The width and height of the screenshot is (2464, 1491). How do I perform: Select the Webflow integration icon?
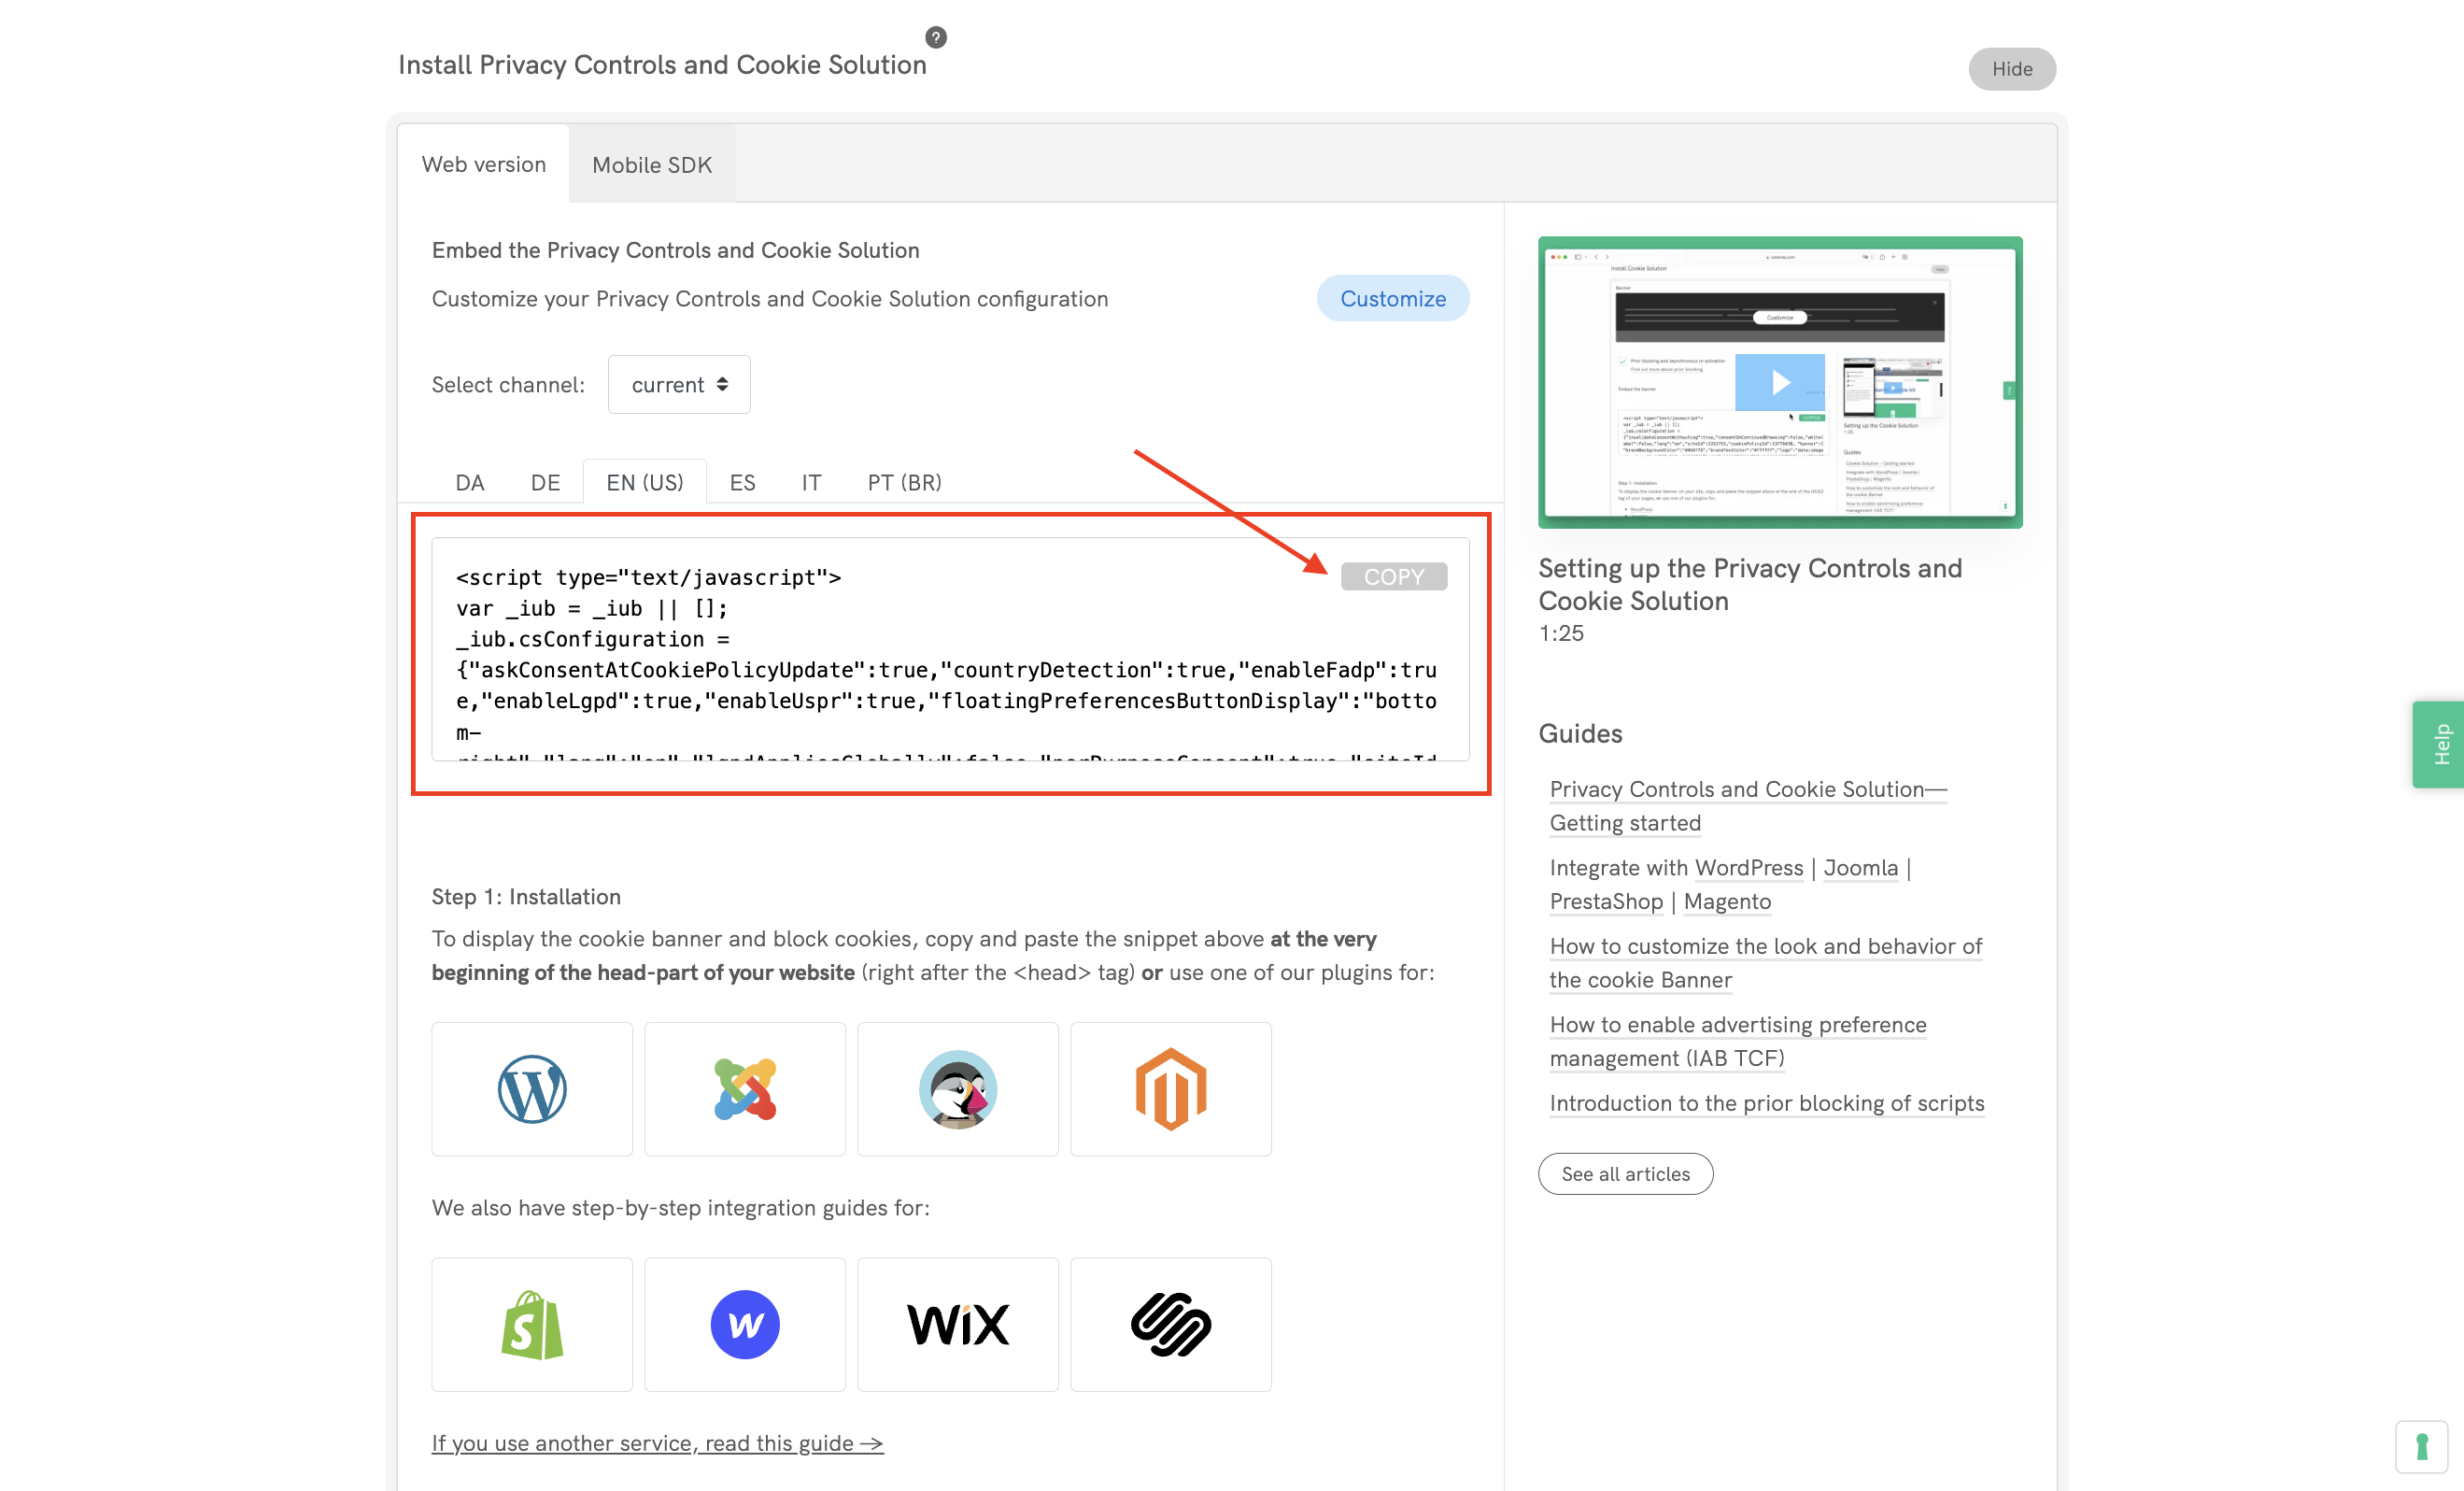(744, 1324)
